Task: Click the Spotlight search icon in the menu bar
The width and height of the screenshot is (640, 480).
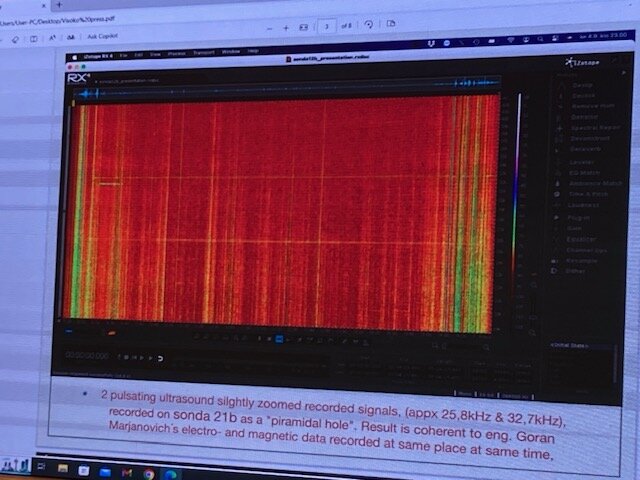Action: click(x=540, y=39)
